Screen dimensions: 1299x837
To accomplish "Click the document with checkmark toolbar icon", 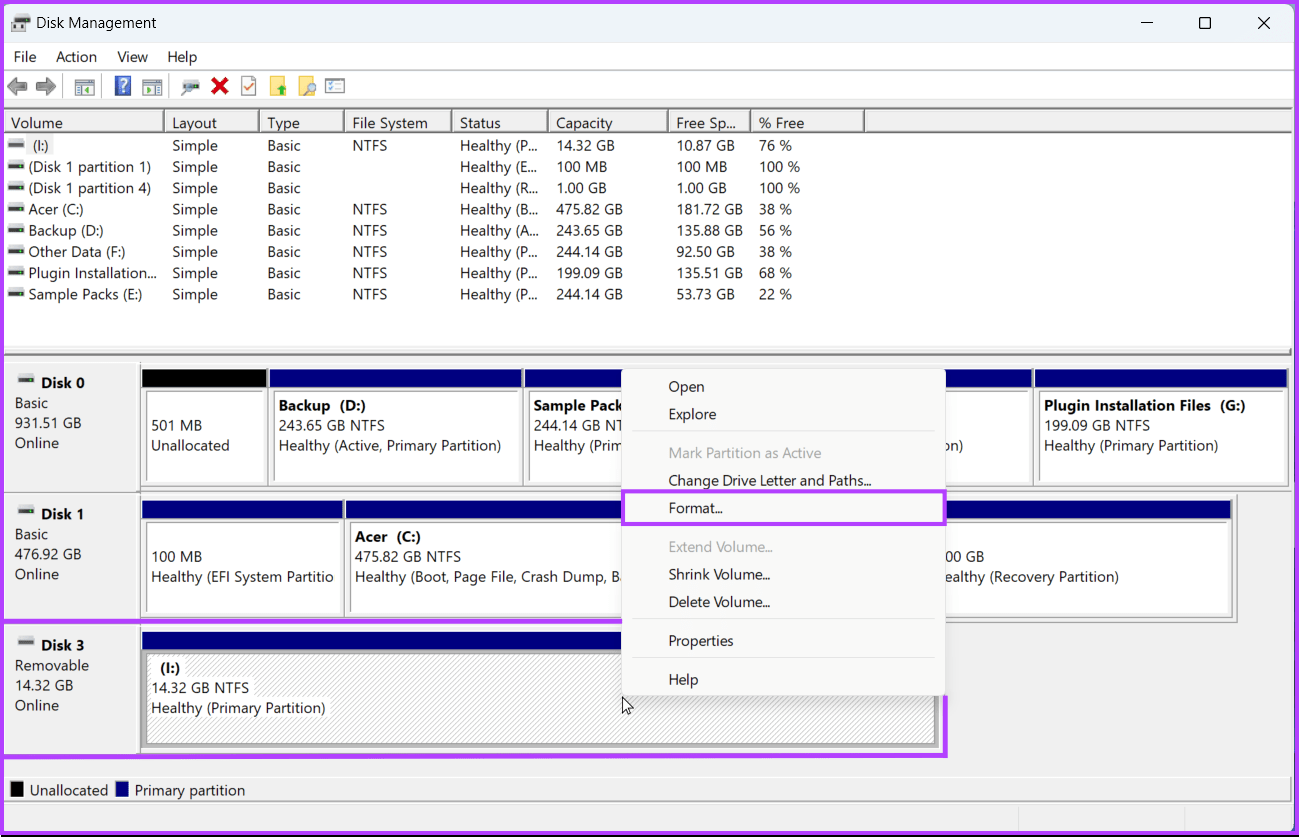I will pos(249,87).
